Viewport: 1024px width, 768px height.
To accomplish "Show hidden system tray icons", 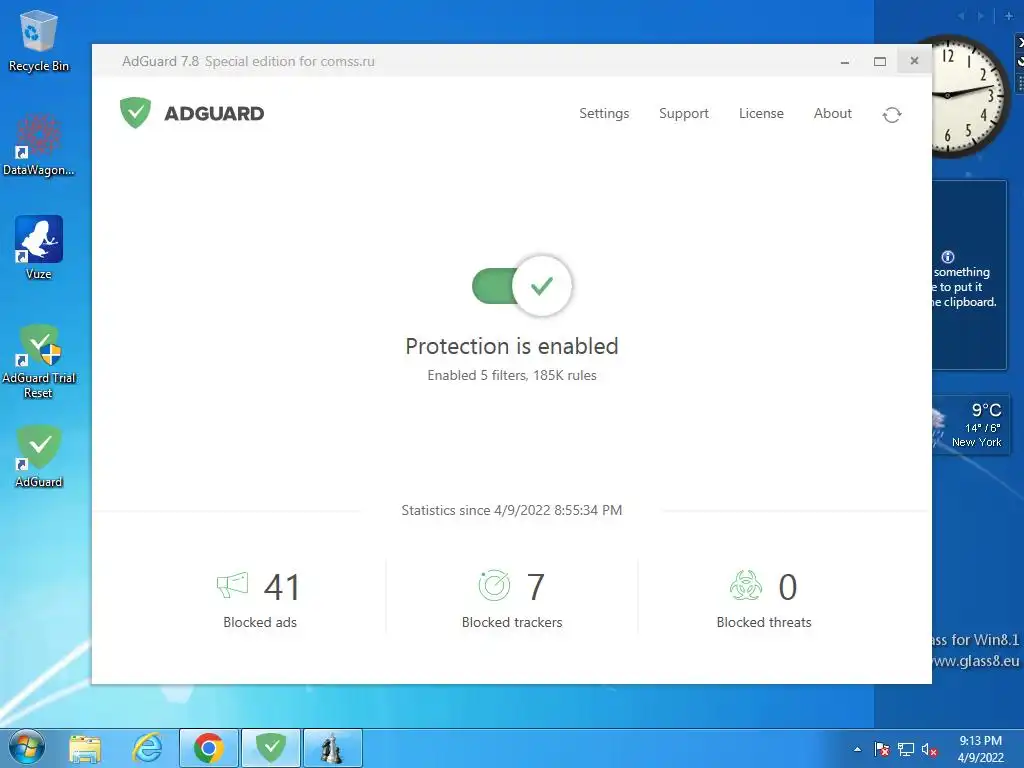I will (x=857, y=749).
